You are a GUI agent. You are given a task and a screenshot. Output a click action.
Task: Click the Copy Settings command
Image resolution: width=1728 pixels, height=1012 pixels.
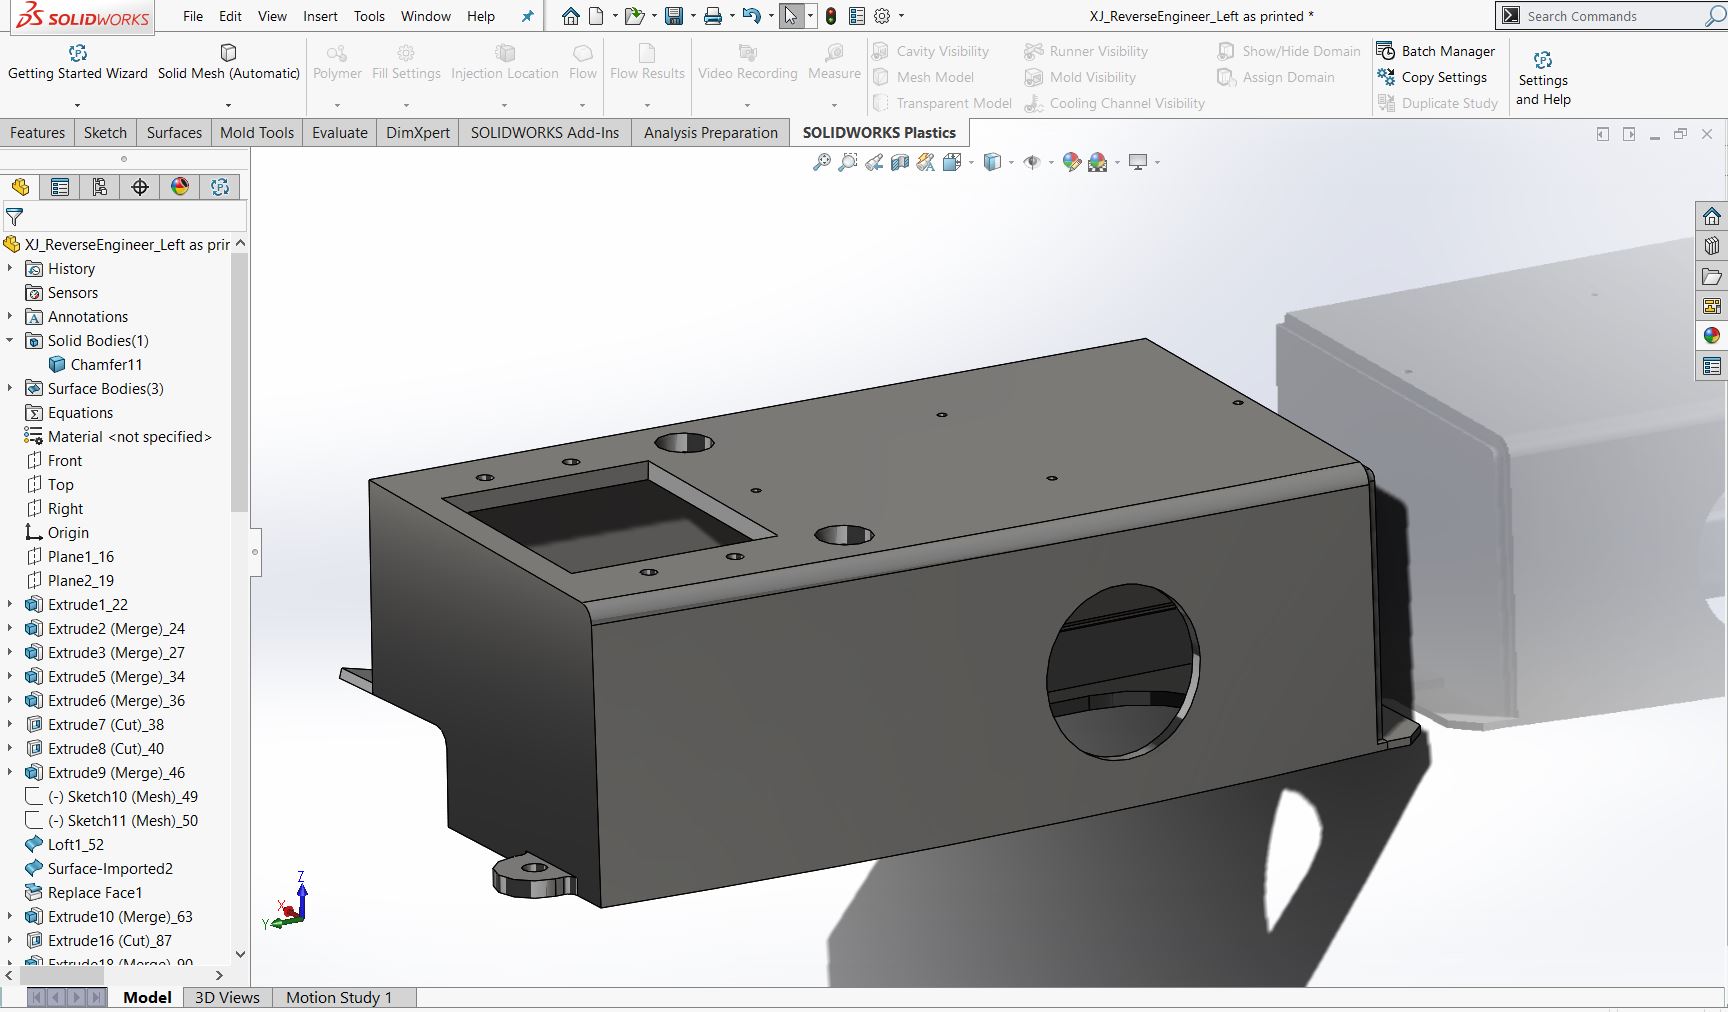pyautogui.click(x=1432, y=77)
